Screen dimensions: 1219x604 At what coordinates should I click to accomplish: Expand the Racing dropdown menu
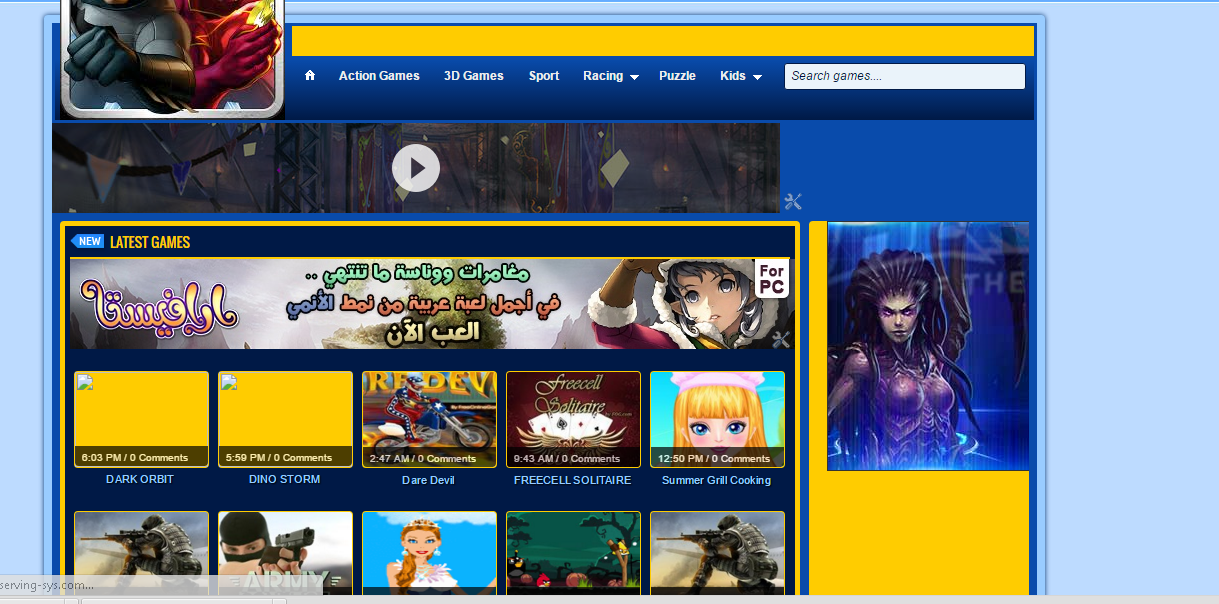[610, 75]
